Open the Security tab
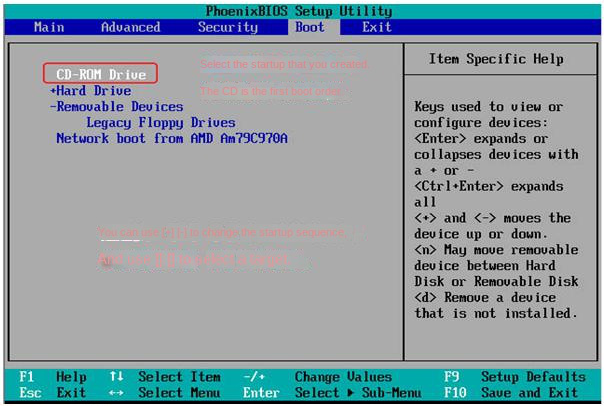 227,27
